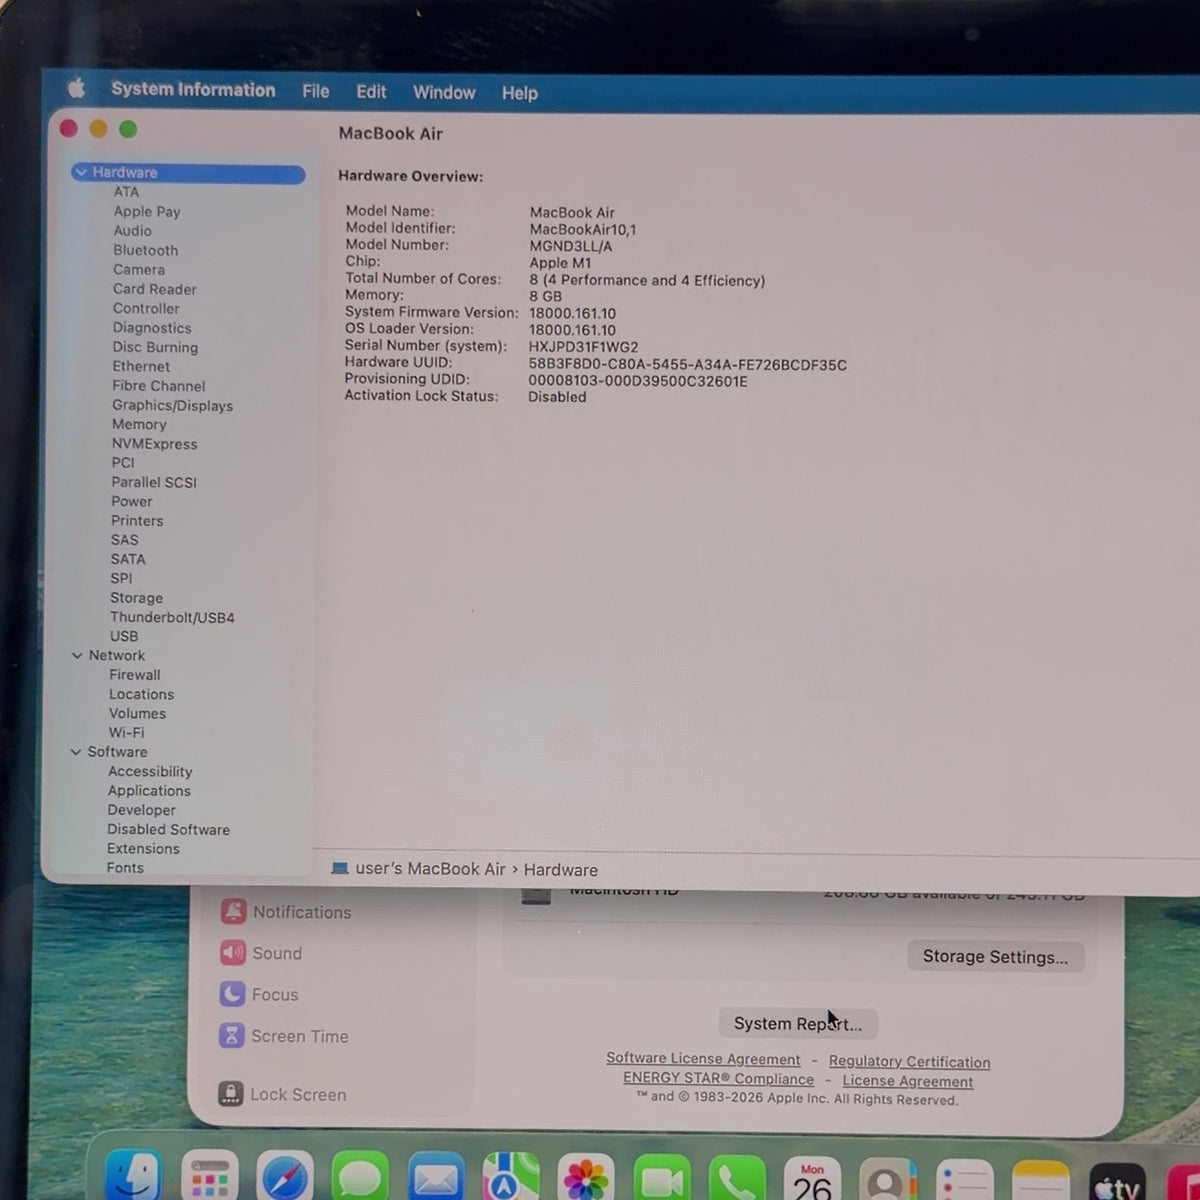Open the Contacts app in the Dock

point(888,1180)
